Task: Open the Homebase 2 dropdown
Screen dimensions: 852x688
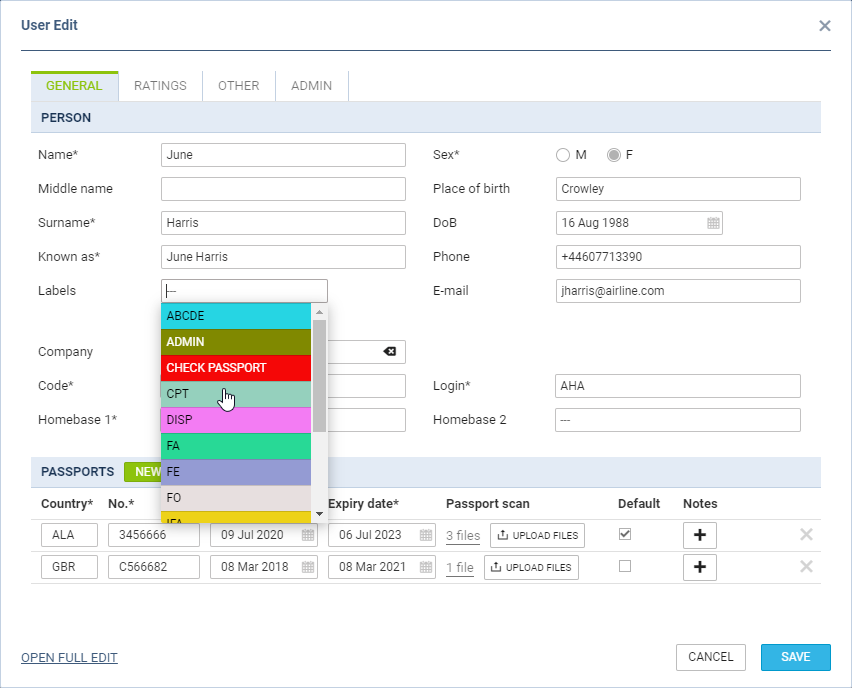Action: pyautogui.click(x=678, y=420)
